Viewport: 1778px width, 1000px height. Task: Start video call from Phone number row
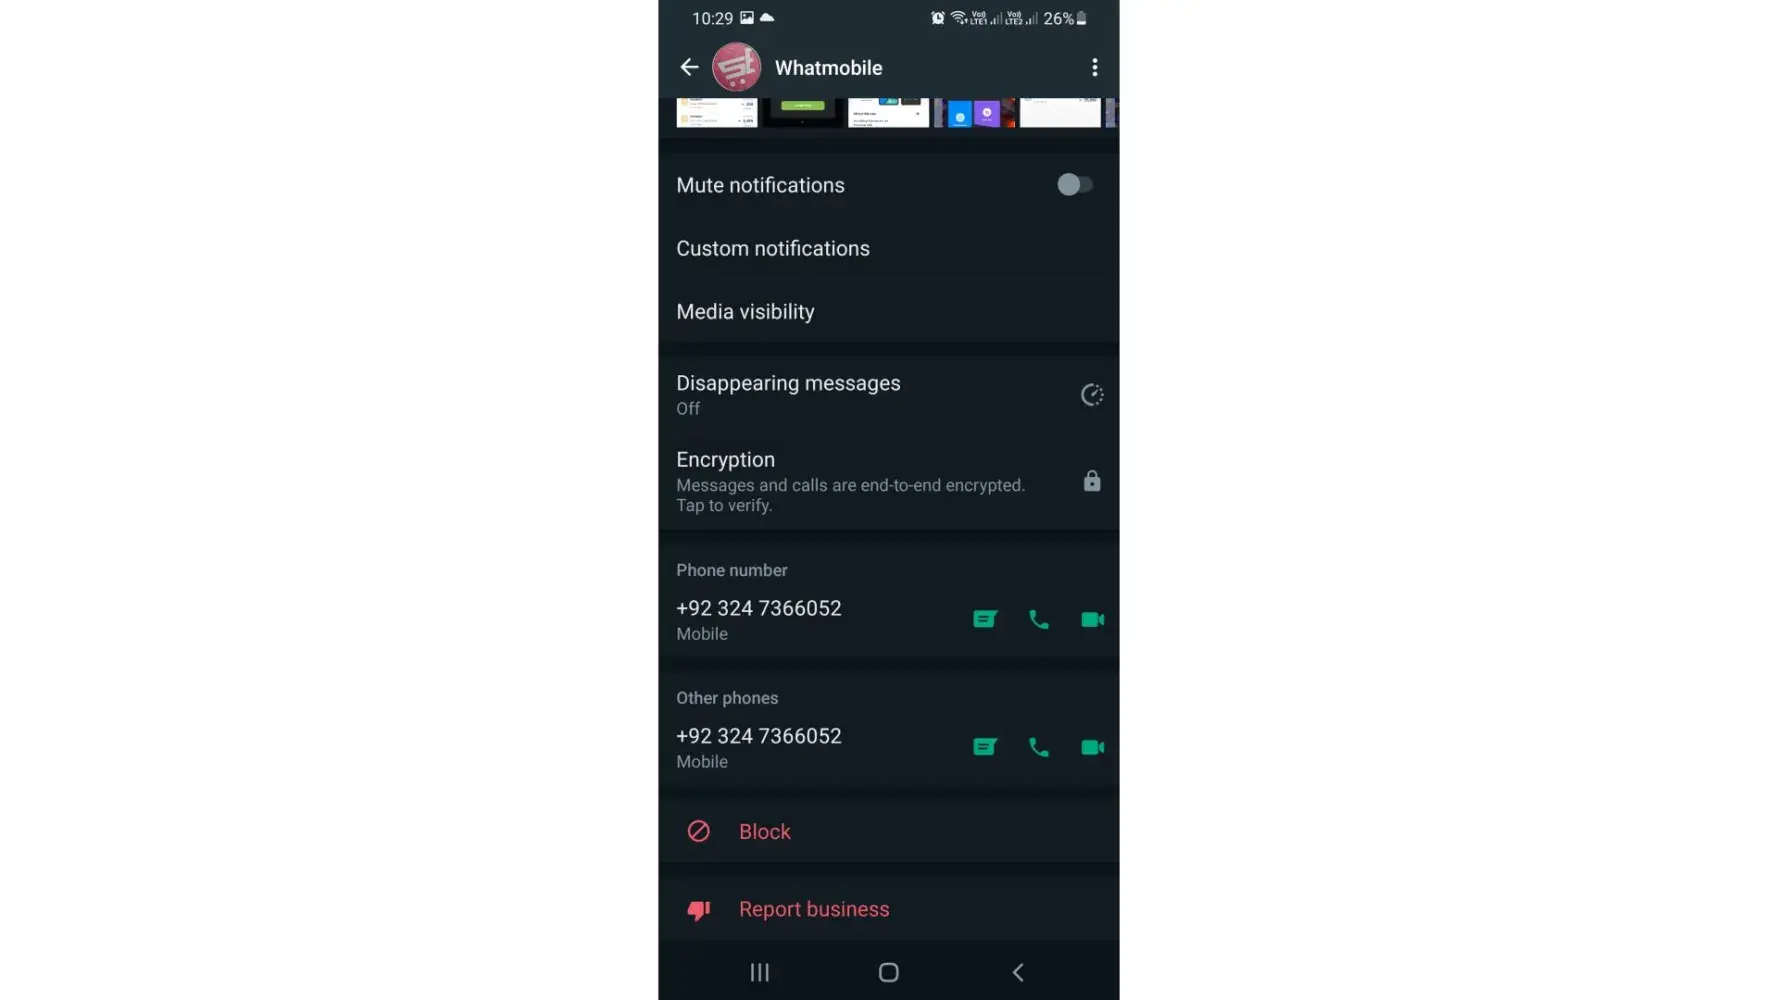[x=1092, y=619]
